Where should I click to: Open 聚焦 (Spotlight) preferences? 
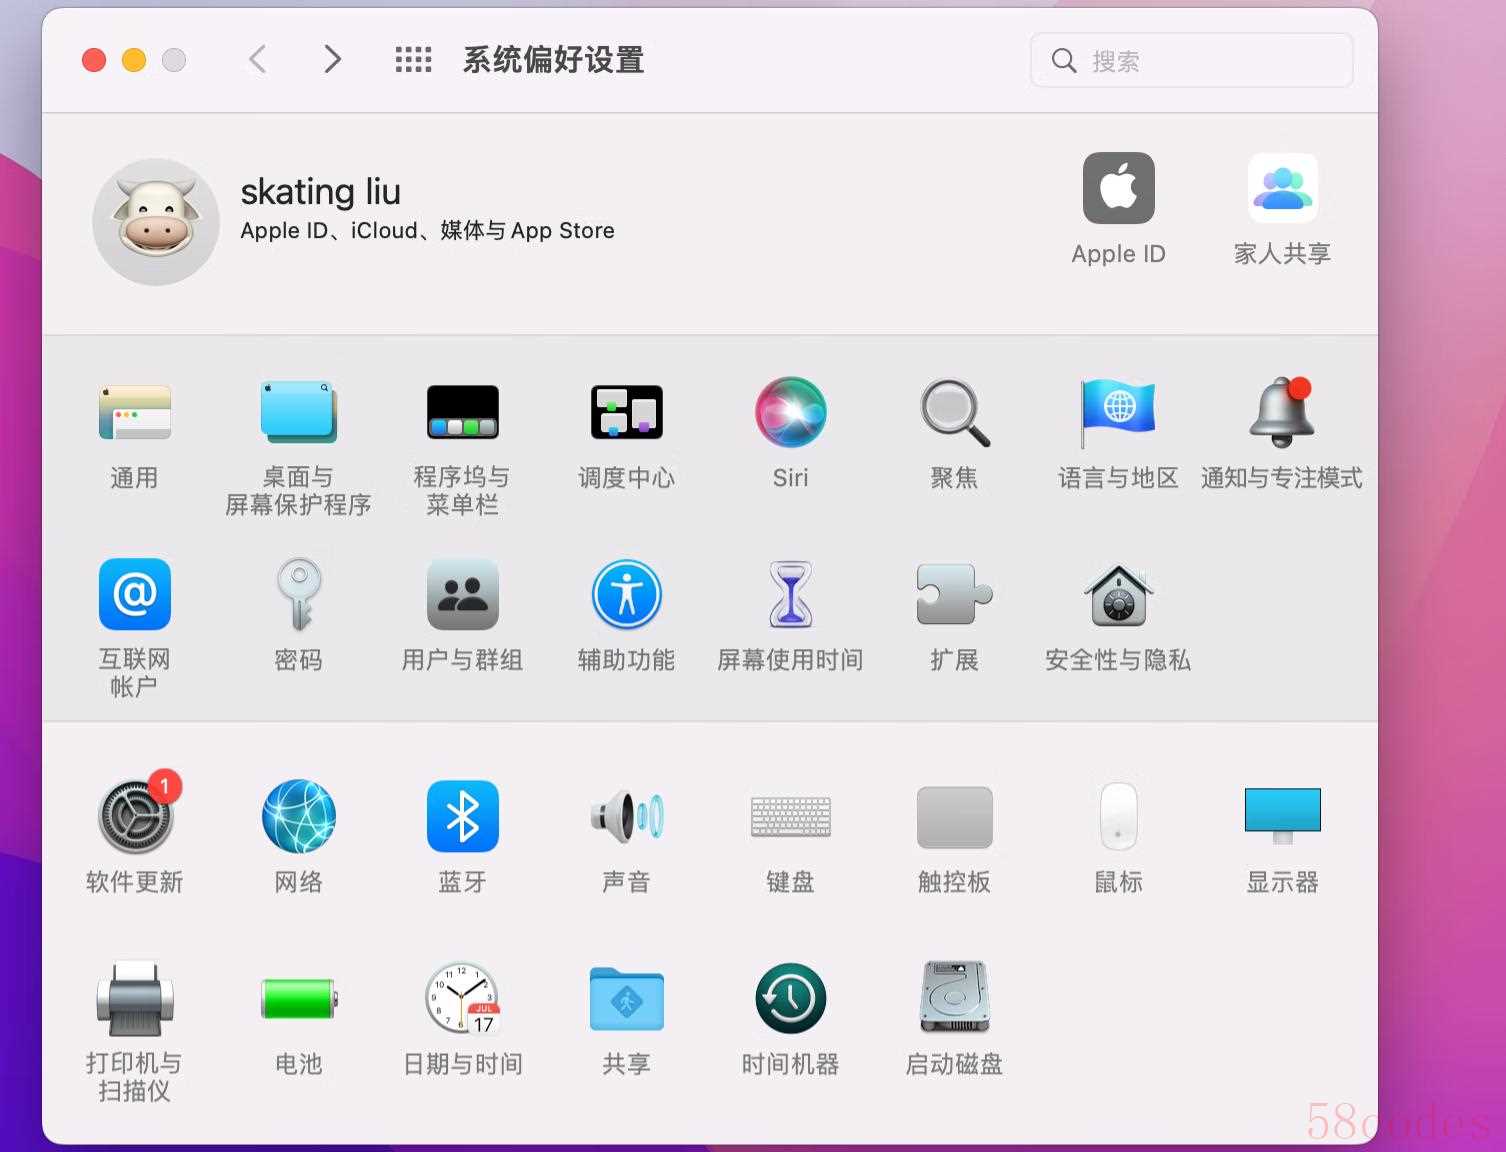954,412
